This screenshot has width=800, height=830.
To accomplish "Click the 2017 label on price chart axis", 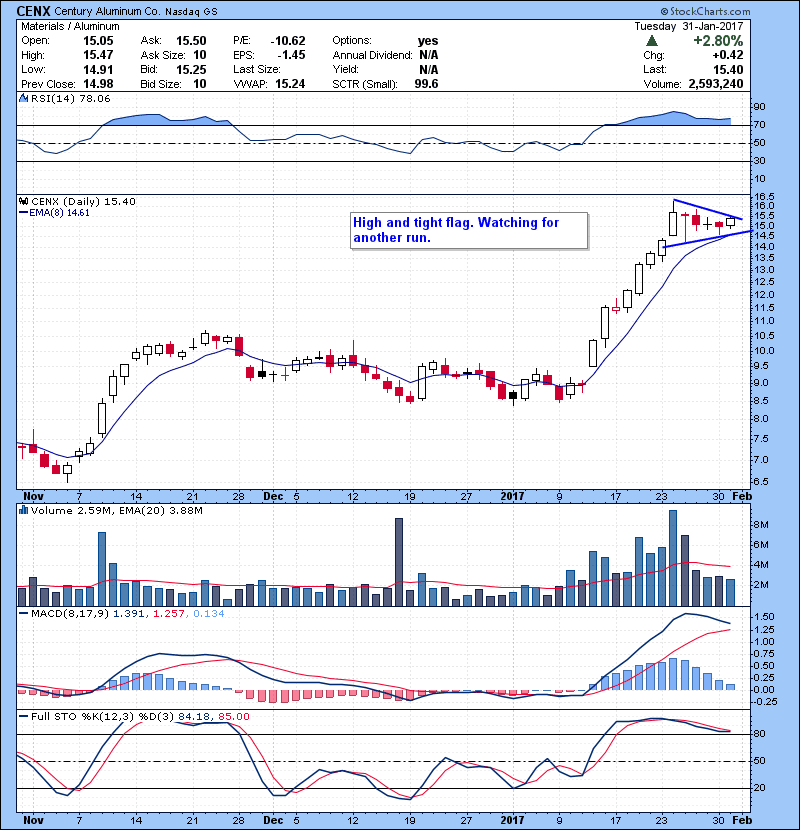I will click(x=513, y=496).
